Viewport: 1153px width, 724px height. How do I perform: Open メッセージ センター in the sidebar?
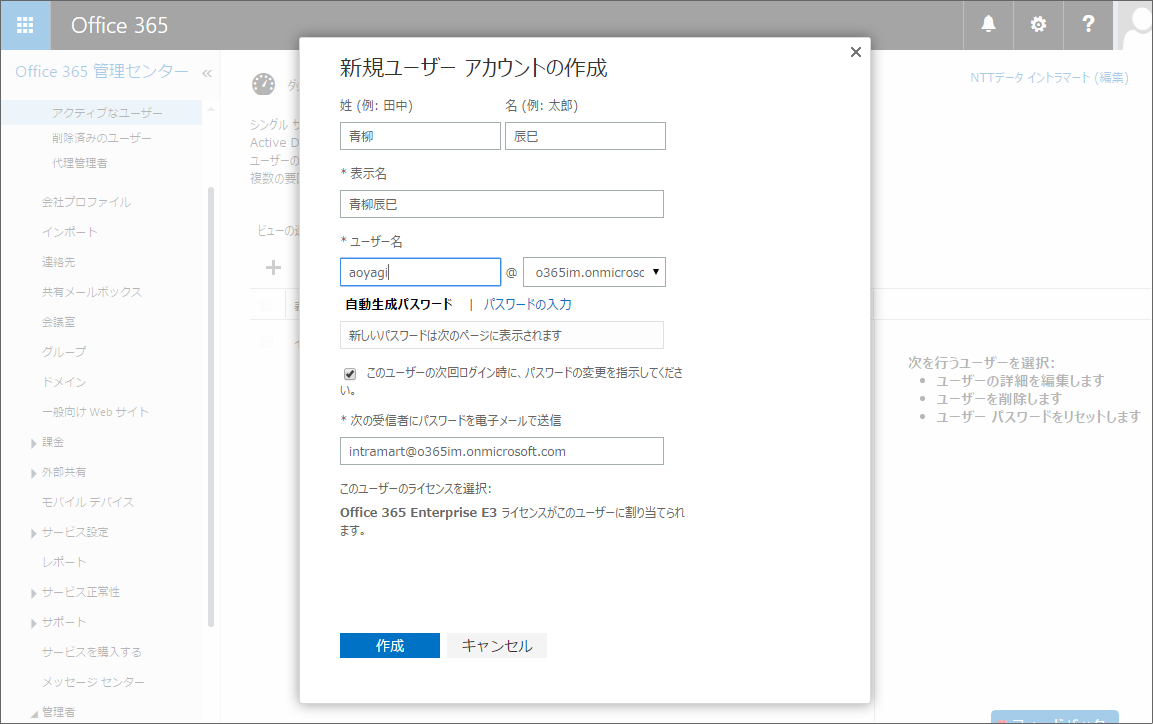click(93, 682)
